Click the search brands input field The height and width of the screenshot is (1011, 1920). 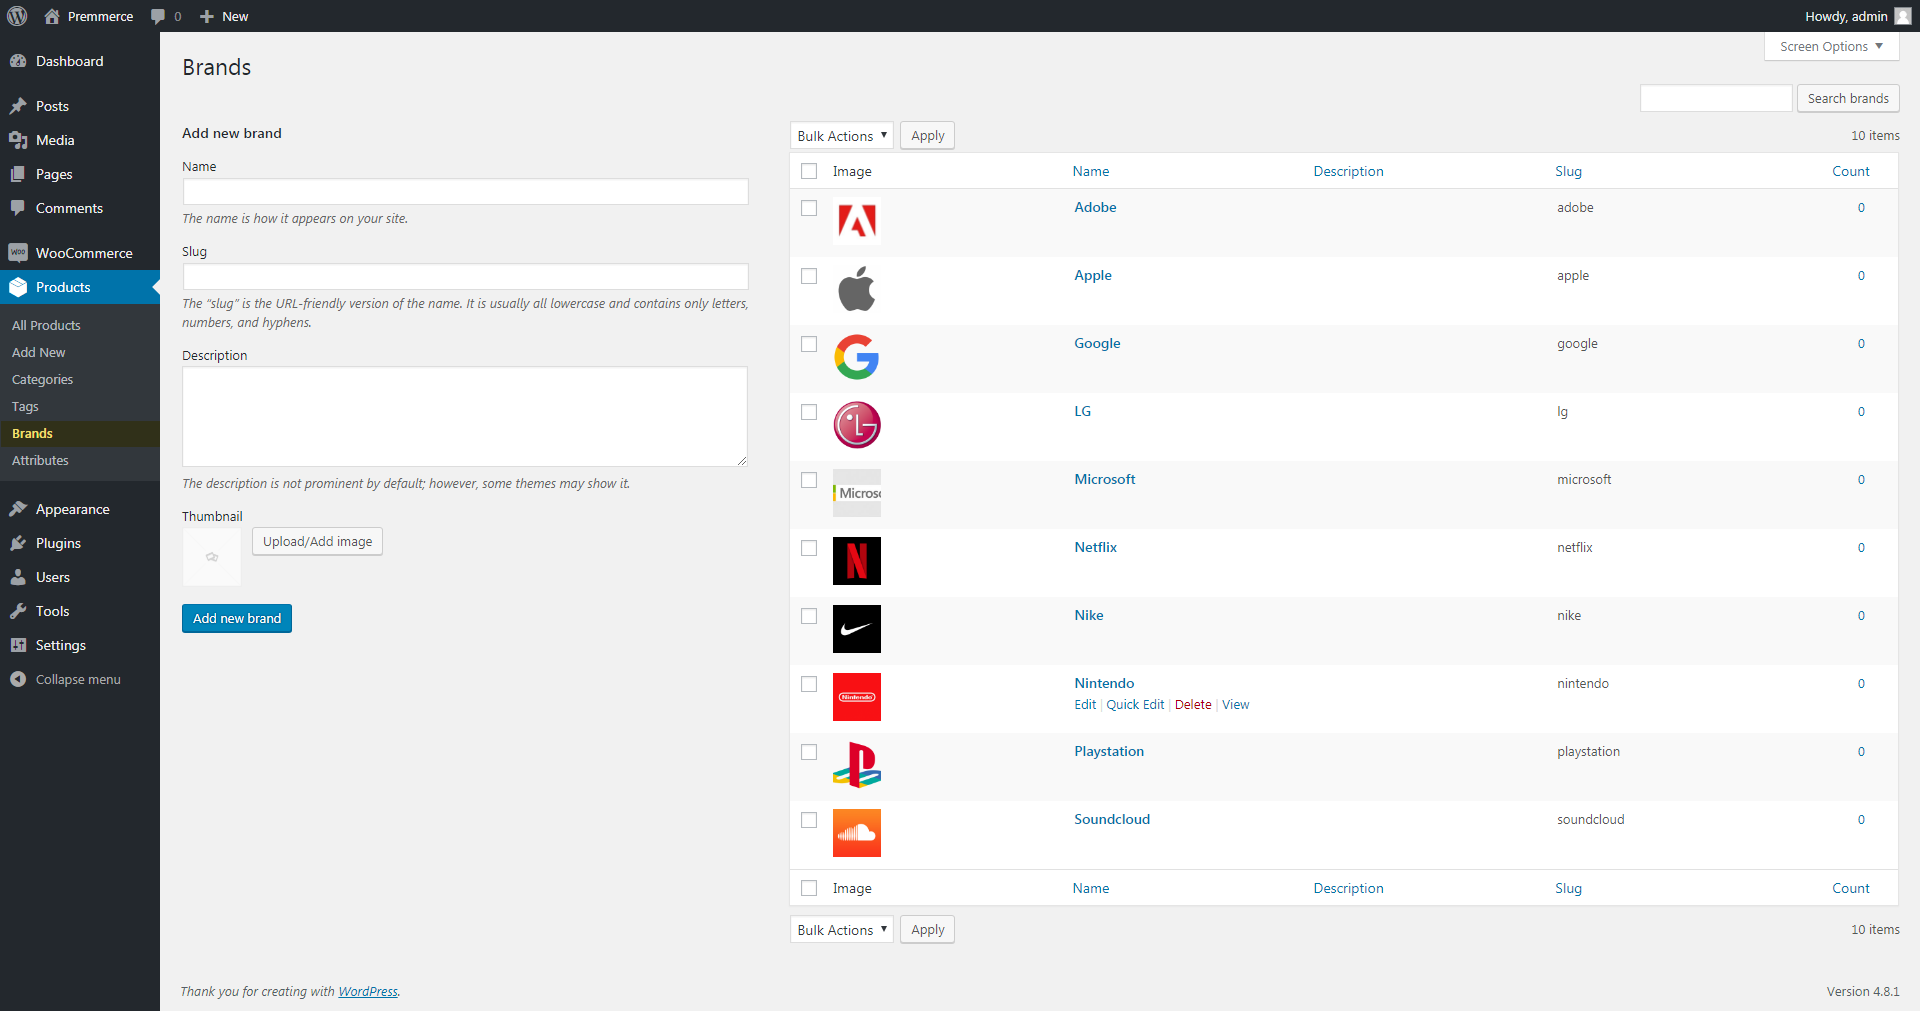coord(1716,98)
